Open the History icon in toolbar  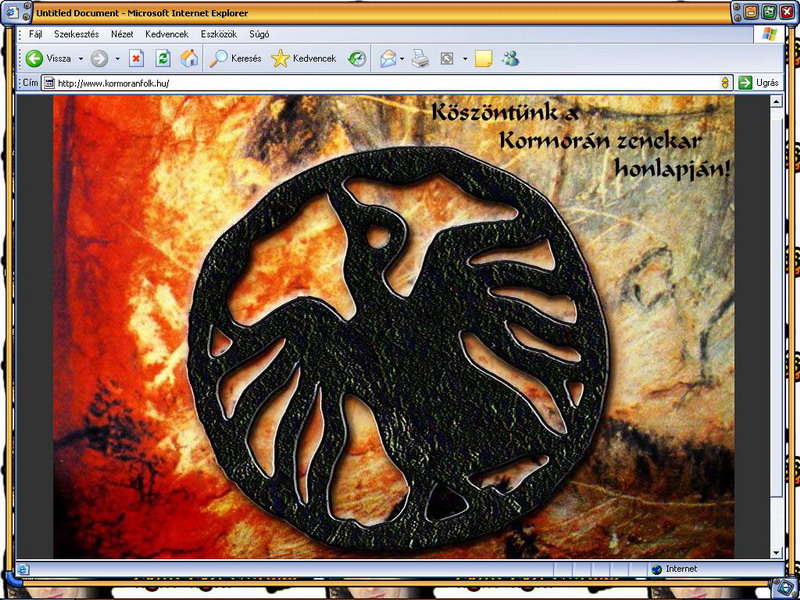(357, 59)
